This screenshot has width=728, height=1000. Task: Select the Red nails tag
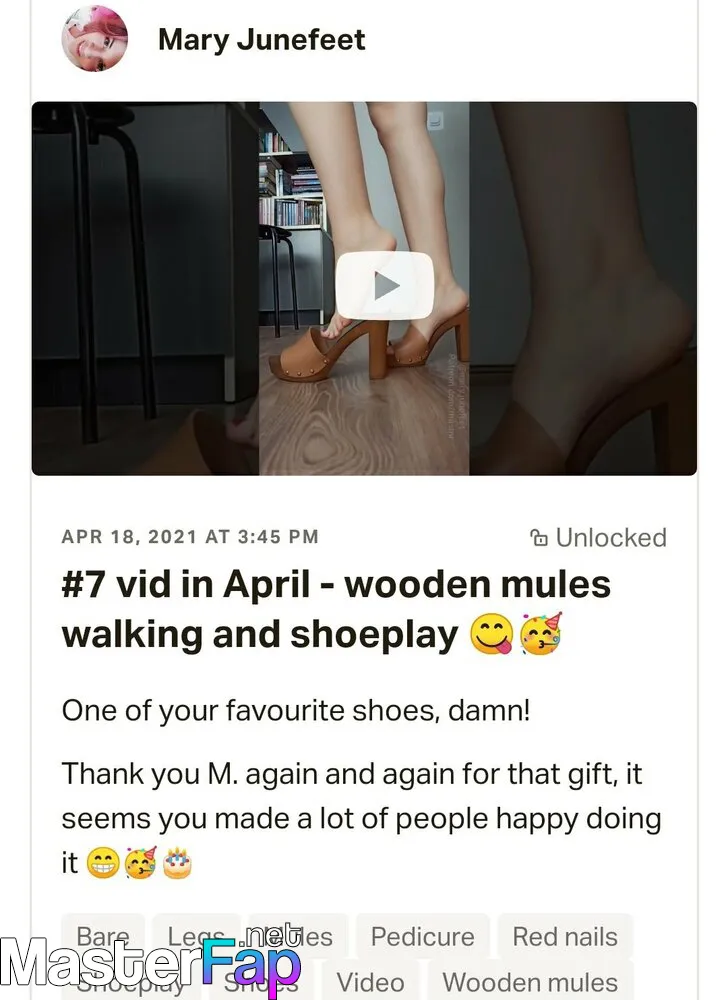click(x=565, y=937)
